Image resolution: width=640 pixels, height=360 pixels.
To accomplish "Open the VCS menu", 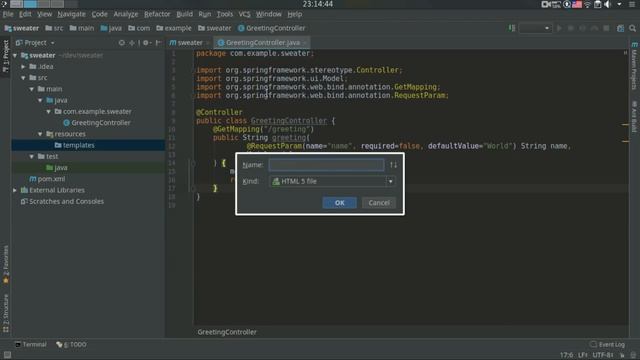I will (244, 14).
